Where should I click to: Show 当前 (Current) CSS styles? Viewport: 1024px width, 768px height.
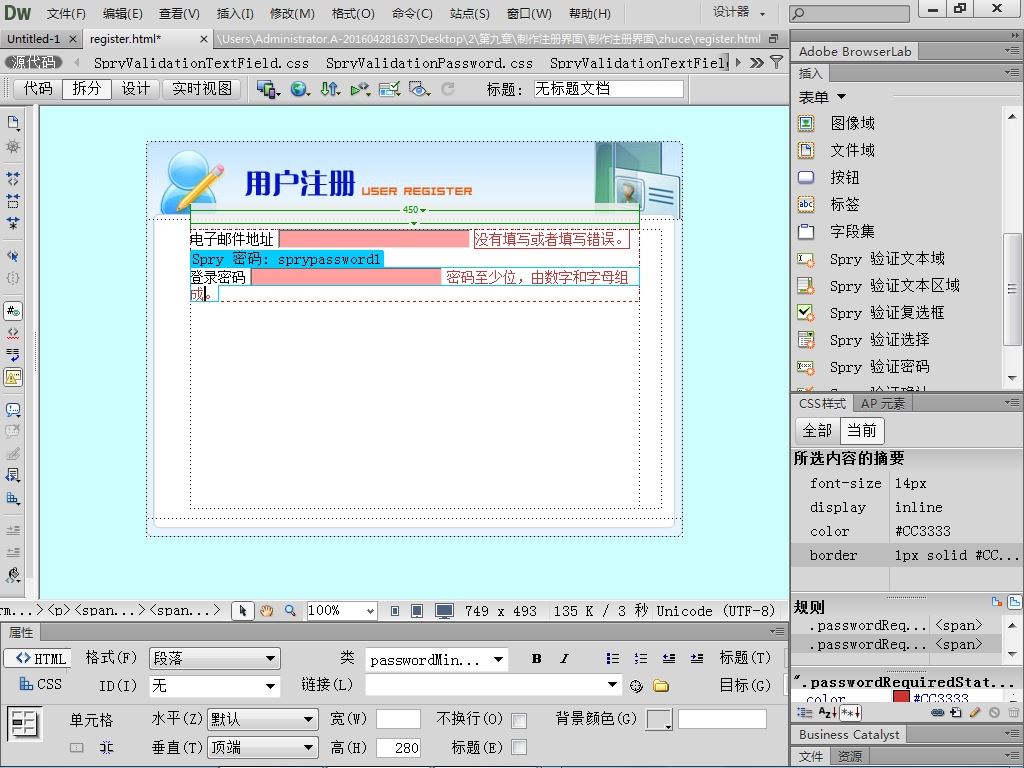861,431
